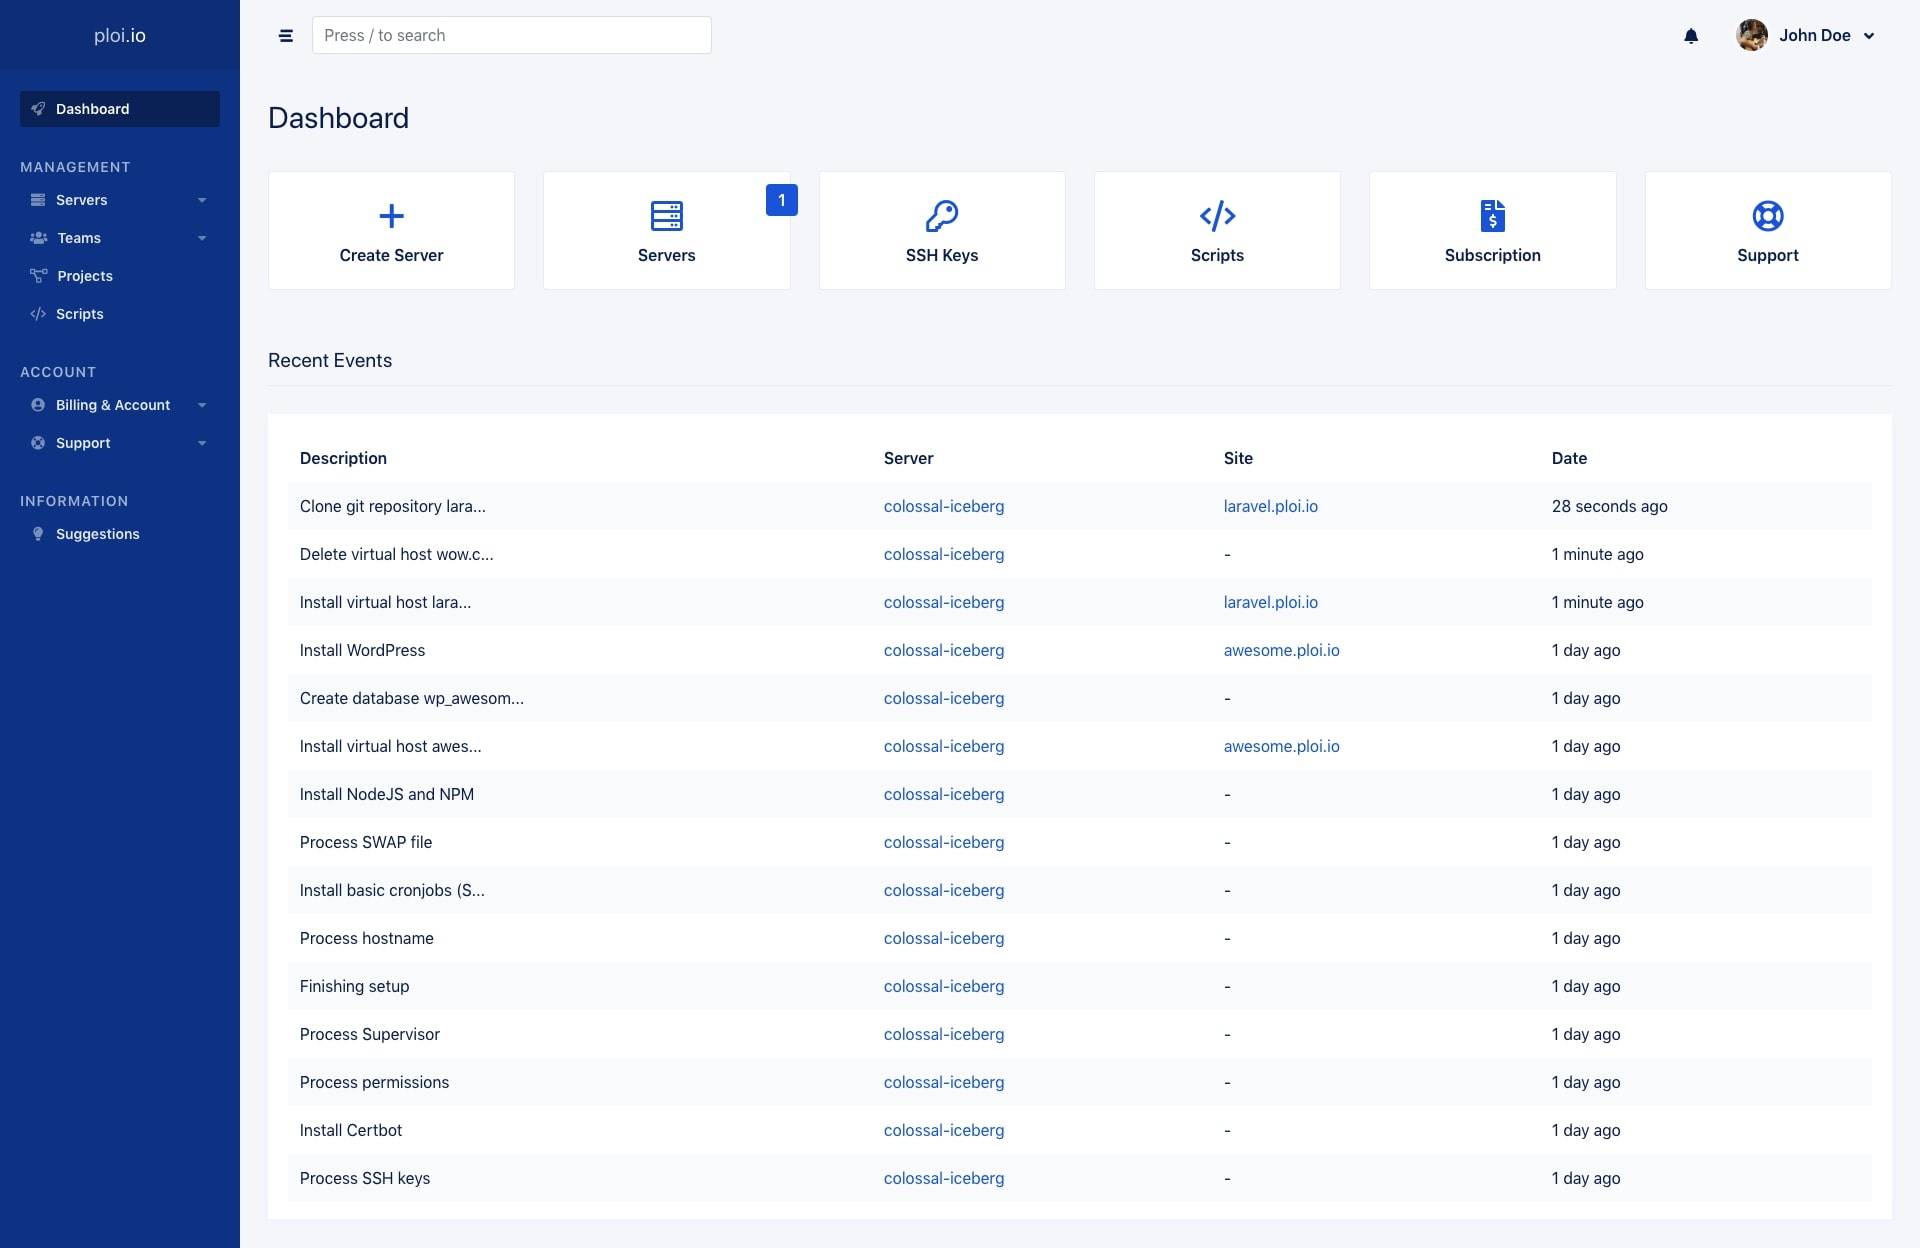
Task: Click the Support life-ring icon
Action: (x=1767, y=216)
